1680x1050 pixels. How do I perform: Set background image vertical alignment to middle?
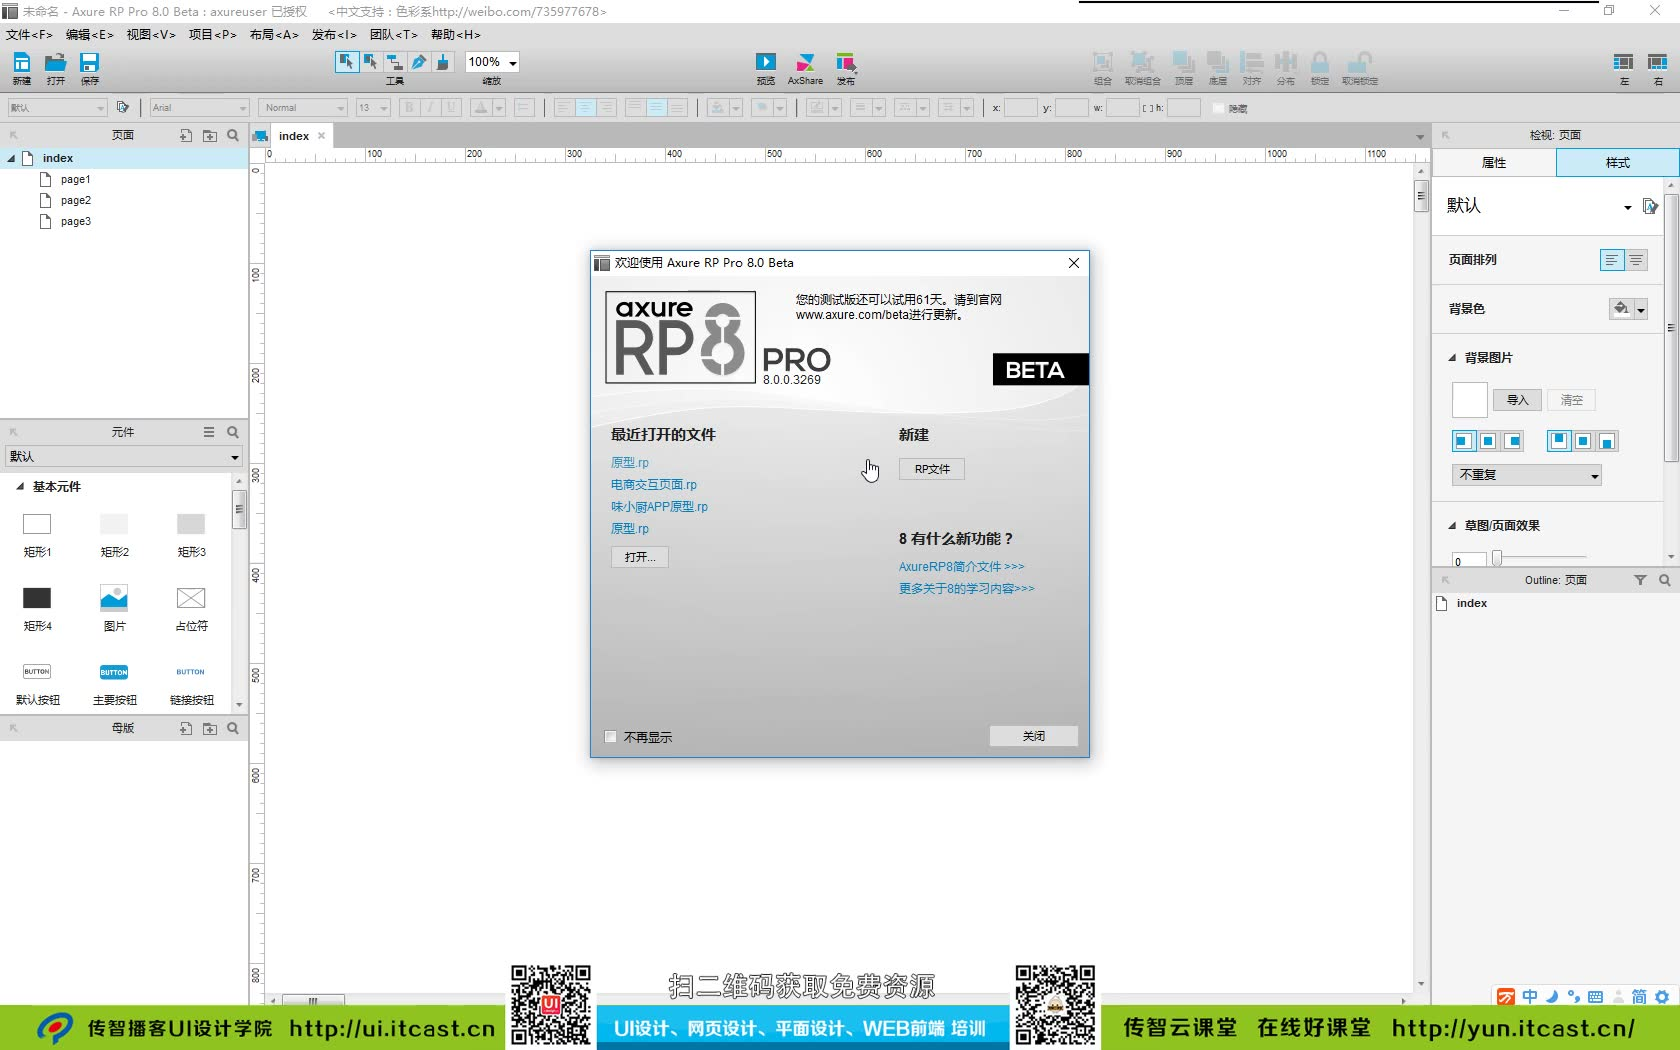click(1583, 441)
